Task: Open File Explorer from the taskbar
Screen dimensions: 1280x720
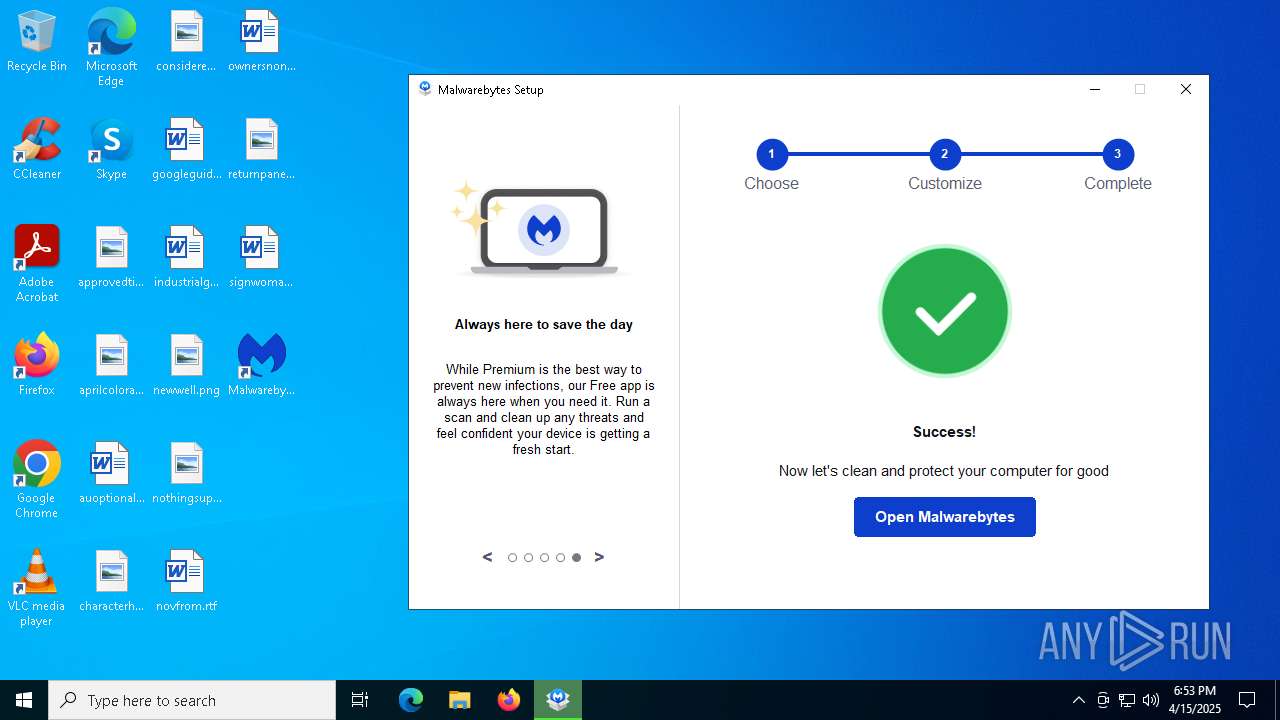Action: (x=460, y=700)
